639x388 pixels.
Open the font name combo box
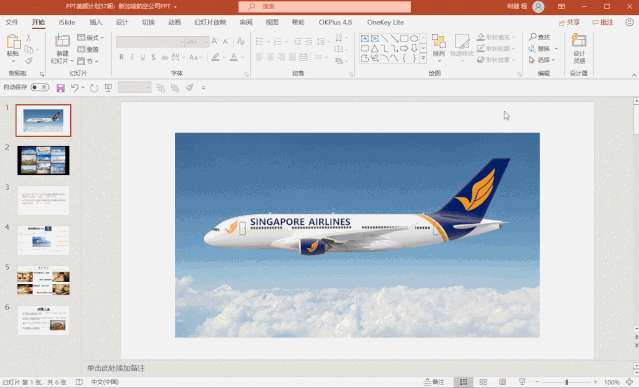click(150, 42)
